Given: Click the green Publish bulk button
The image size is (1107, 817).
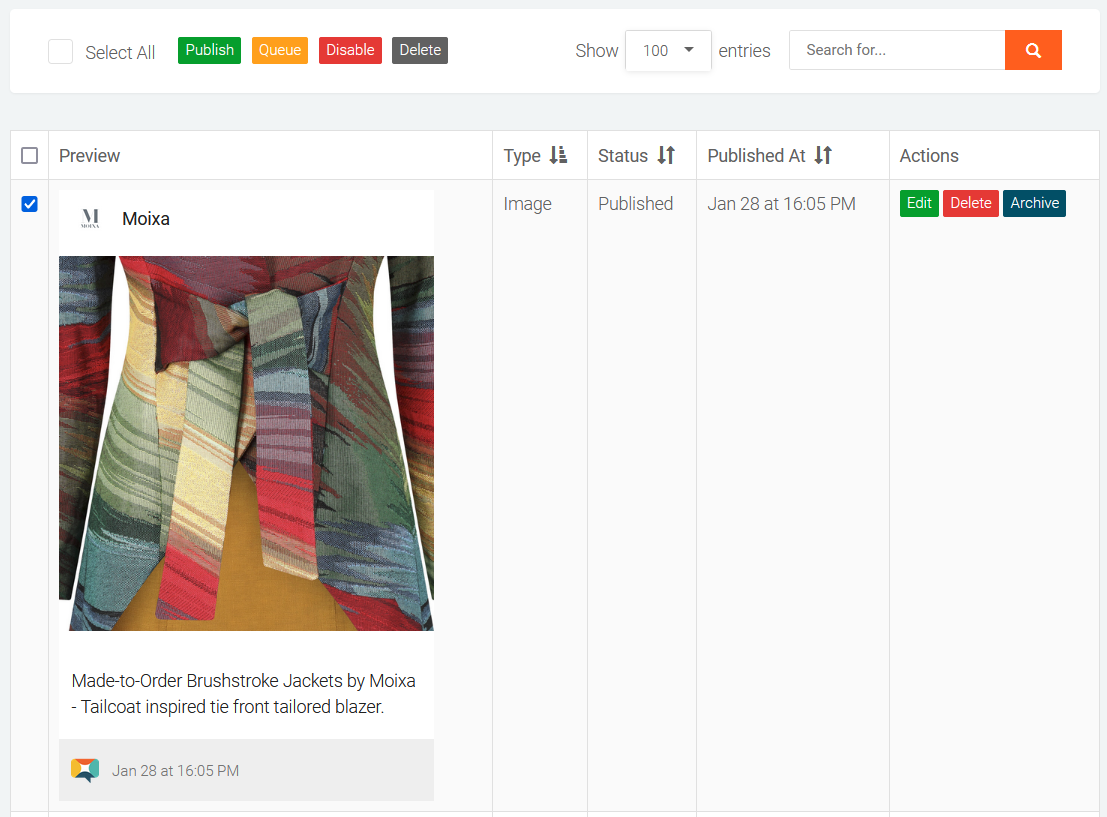Looking at the screenshot, I should pos(209,50).
